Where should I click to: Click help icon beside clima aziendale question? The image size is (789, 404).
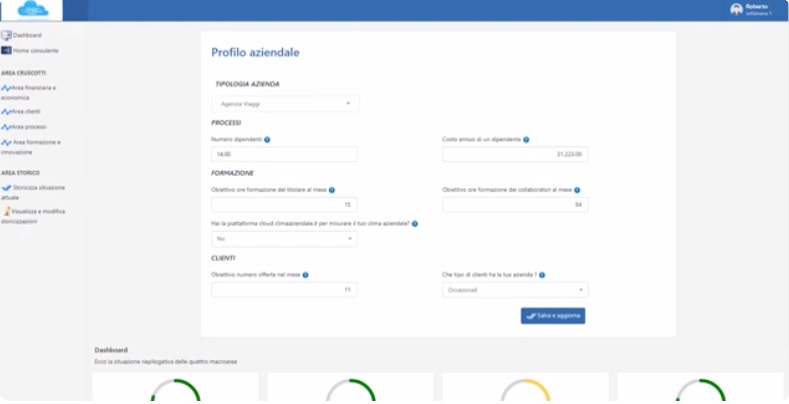(x=414, y=224)
